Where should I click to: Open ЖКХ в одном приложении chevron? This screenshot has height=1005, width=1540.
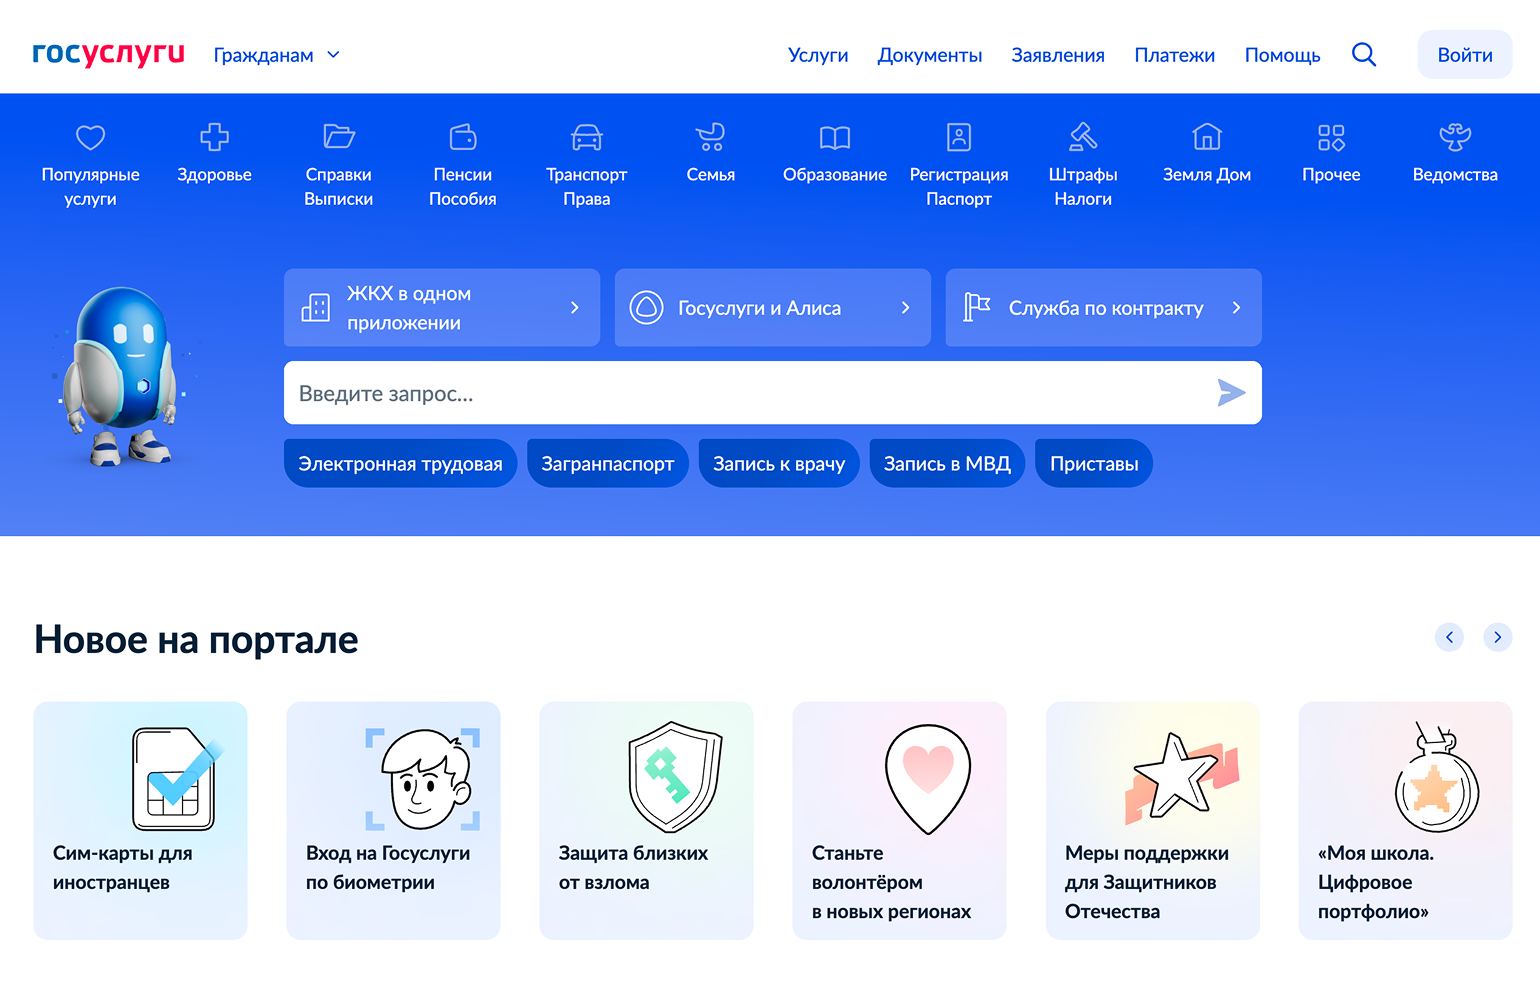click(575, 308)
